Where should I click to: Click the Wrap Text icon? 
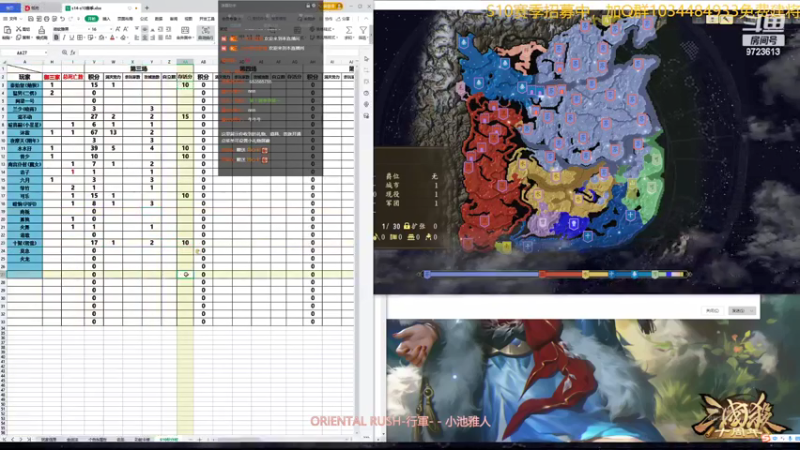click(205, 31)
